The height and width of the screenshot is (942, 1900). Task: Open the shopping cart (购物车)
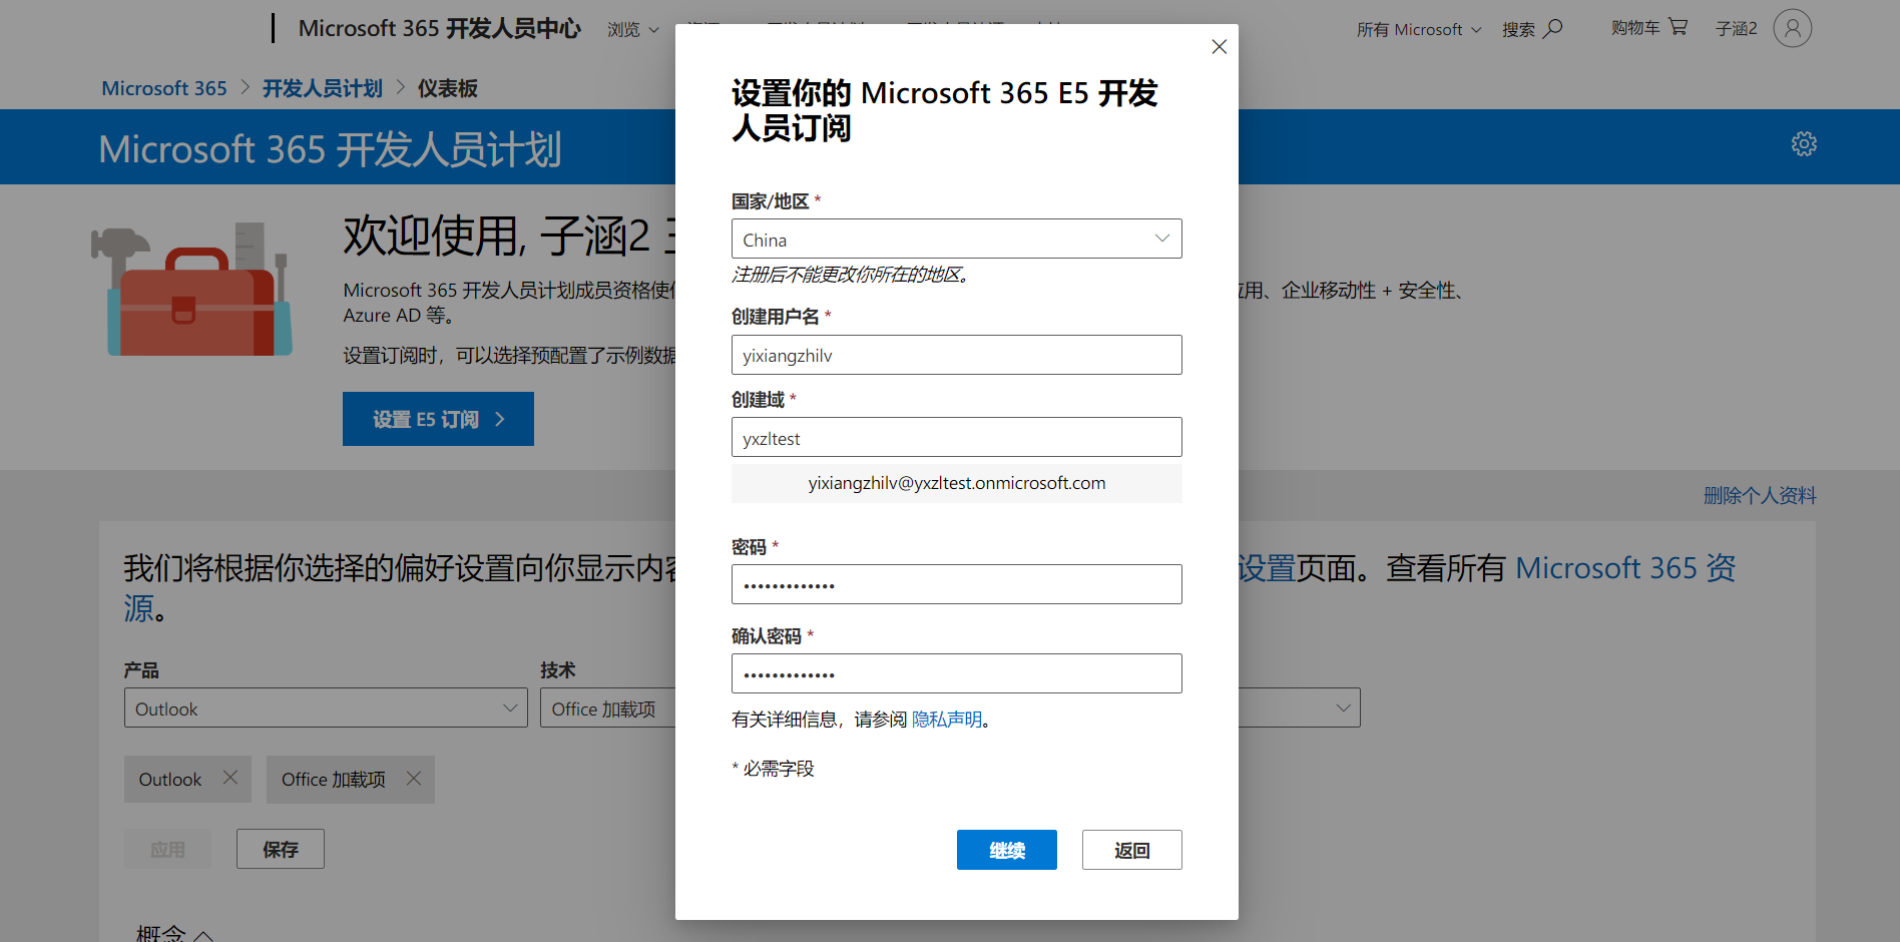click(1649, 28)
